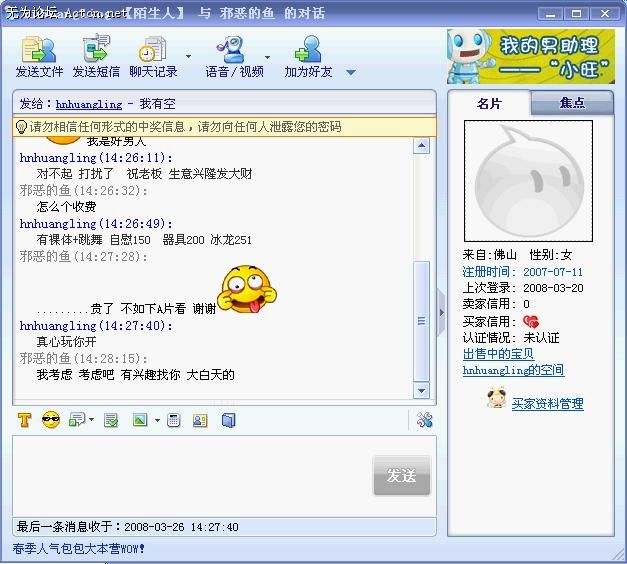Open the 出售中的宝贝 link

[x=498, y=354]
